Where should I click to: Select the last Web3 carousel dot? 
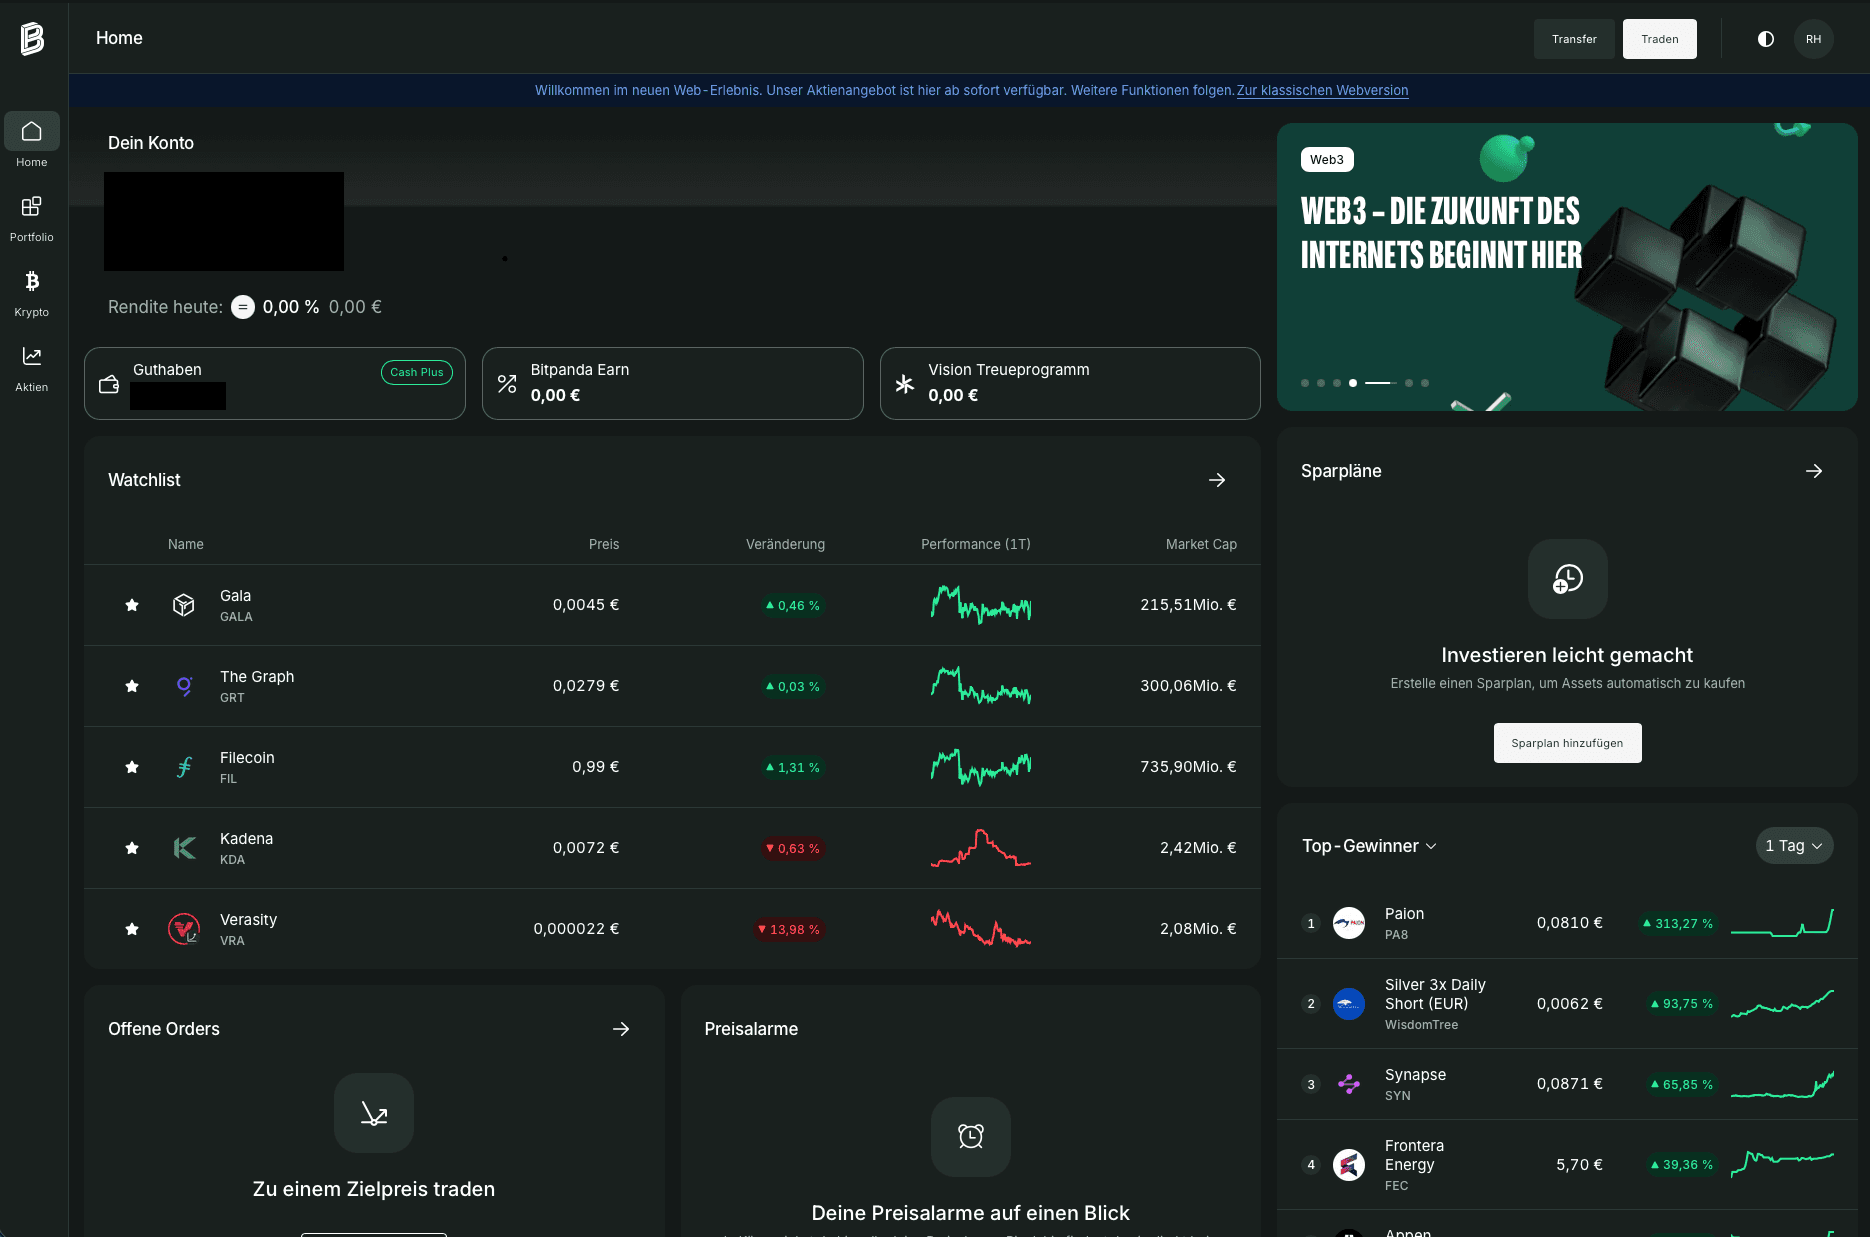pos(1425,383)
